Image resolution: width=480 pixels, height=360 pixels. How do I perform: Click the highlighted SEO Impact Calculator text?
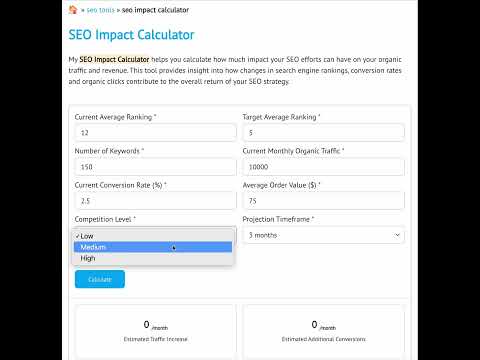[114, 60]
